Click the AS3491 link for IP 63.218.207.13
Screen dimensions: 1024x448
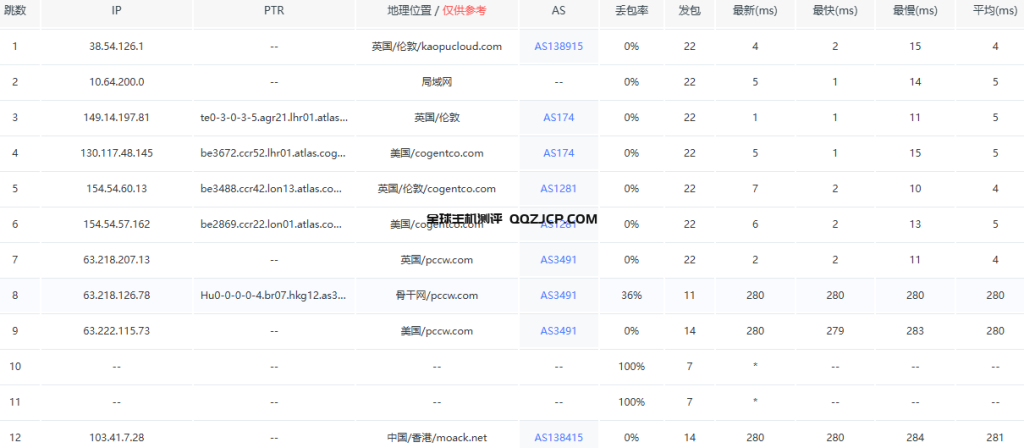click(x=558, y=260)
